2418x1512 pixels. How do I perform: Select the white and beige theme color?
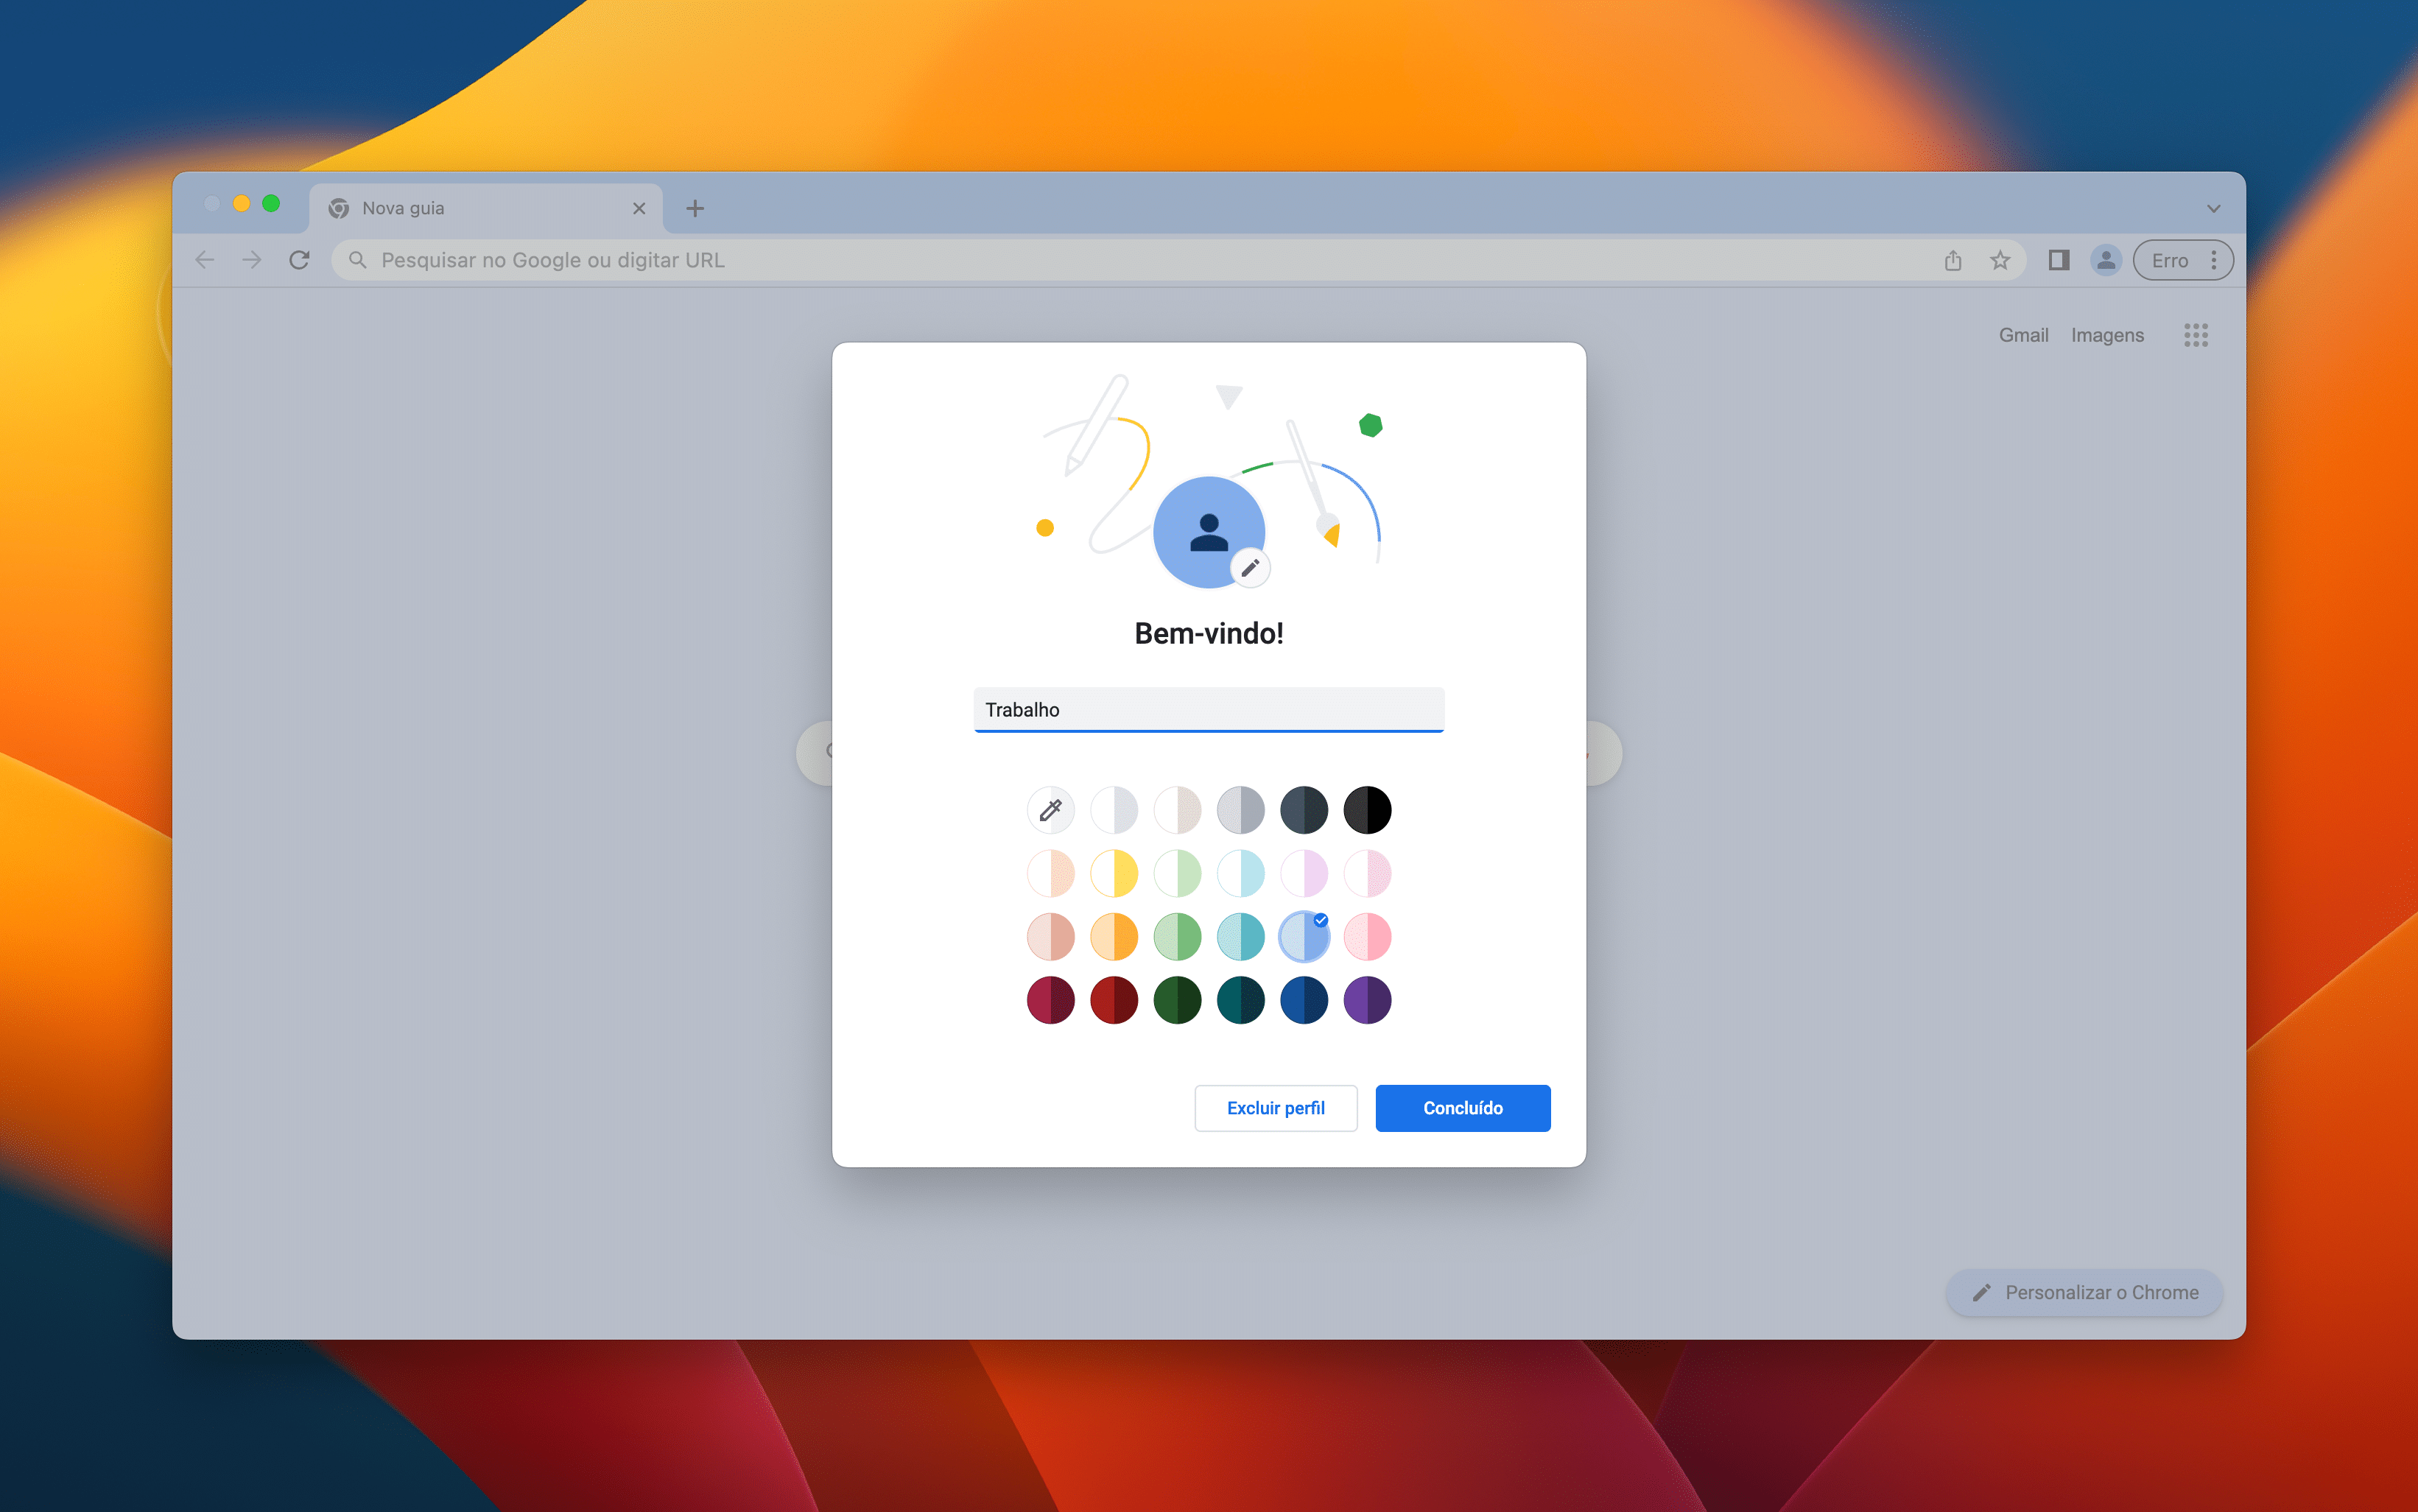point(1177,810)
